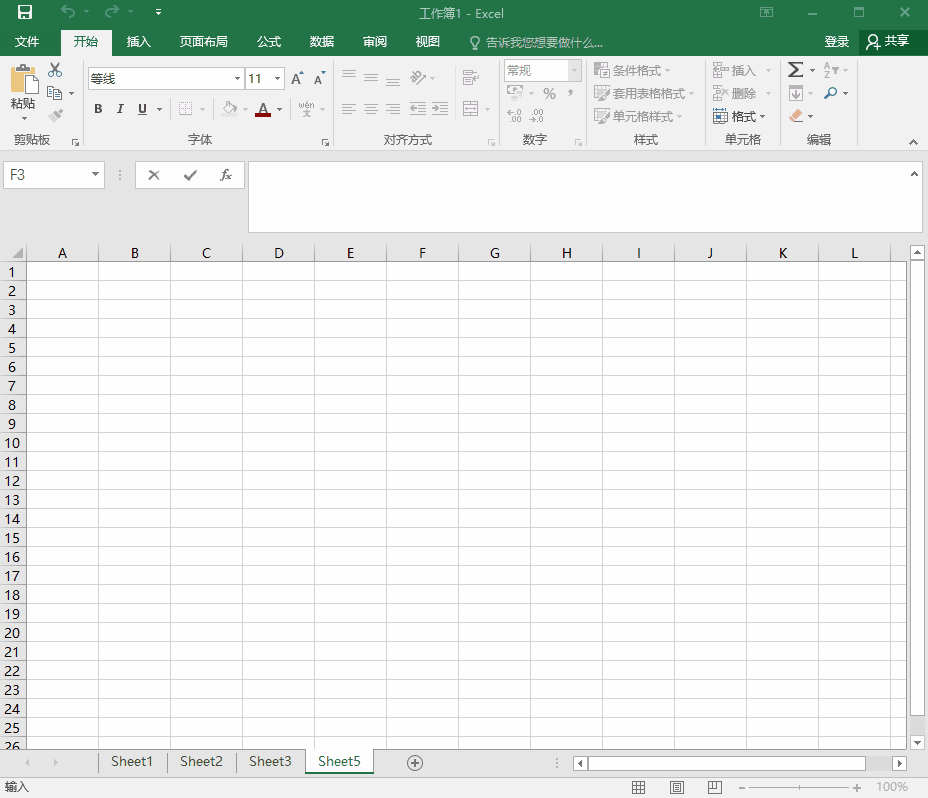Click the increase decimal icon

515,115
